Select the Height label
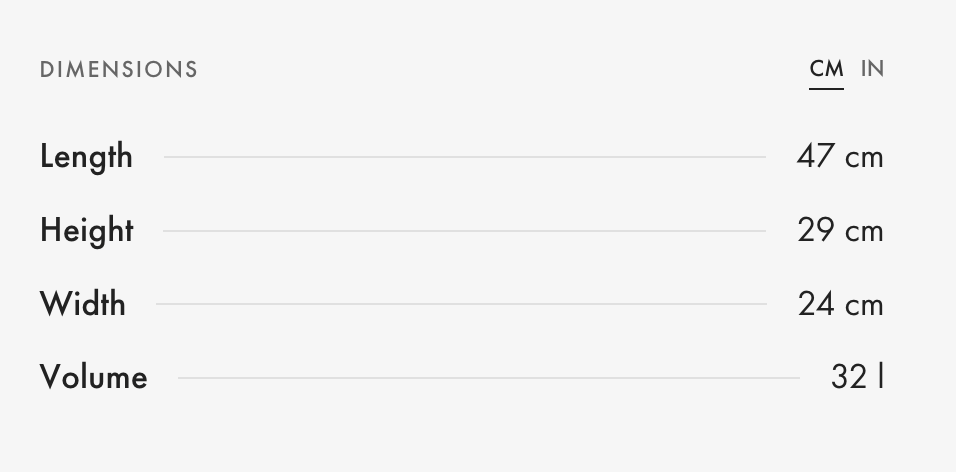The width and height of the screenshot is (956, 472). click(87, 231)
